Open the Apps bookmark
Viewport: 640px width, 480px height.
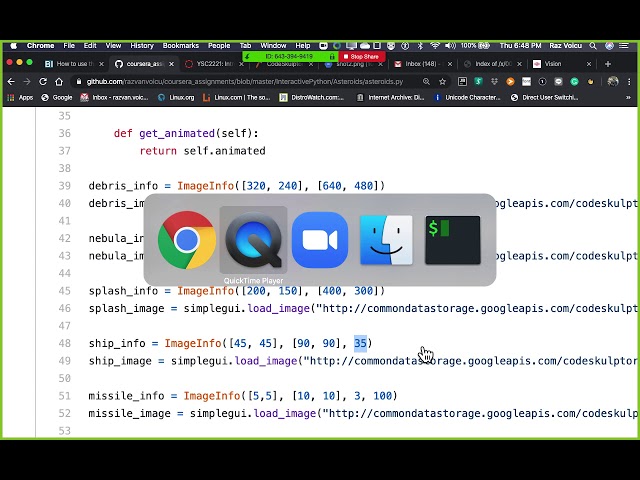(20, 98)
